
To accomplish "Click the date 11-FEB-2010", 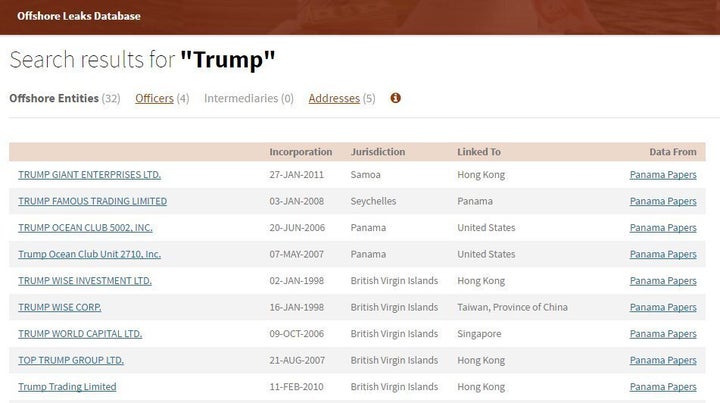I will click(x=297, y=387).
